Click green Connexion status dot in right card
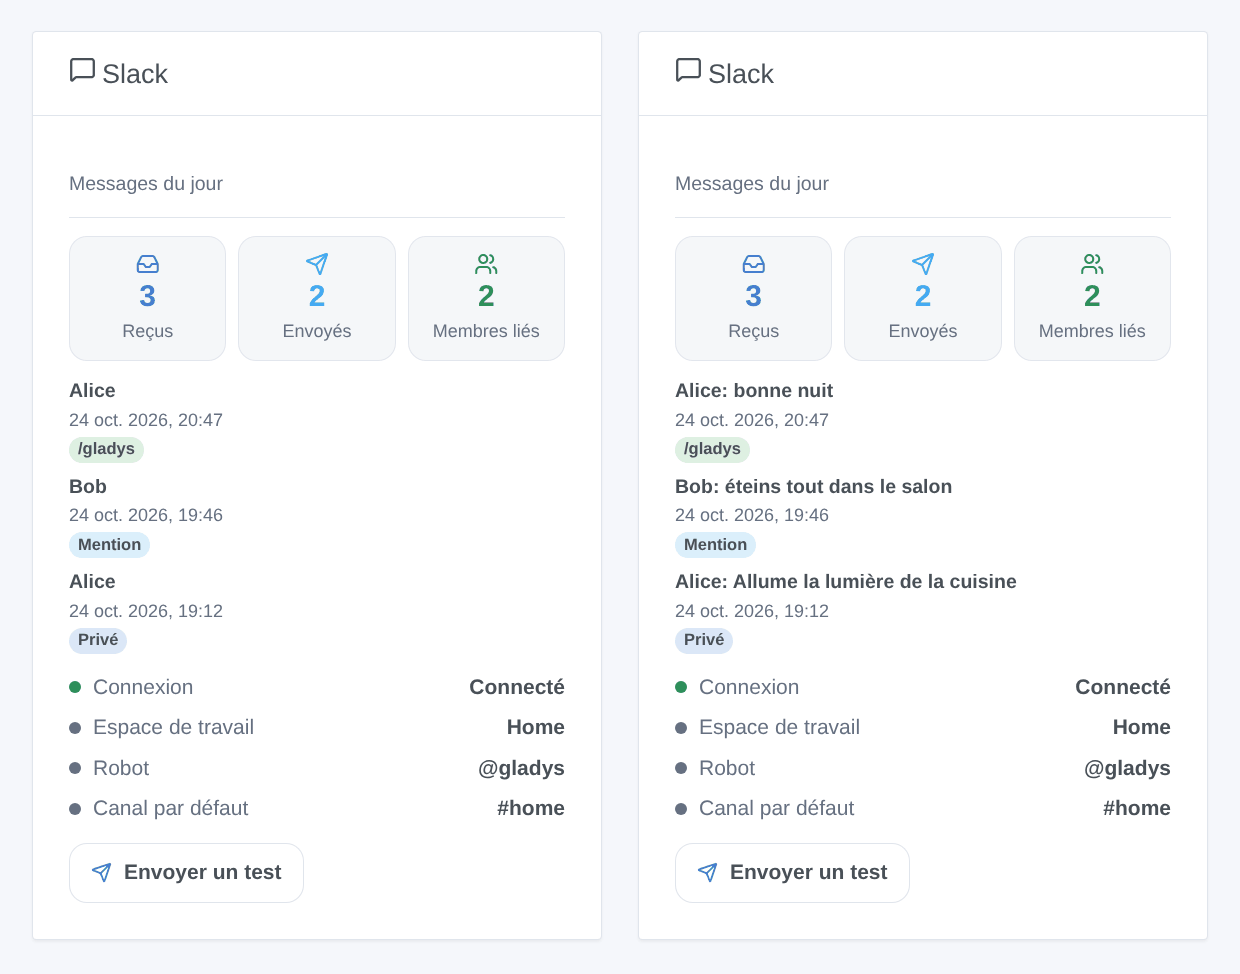The height and width of the screenshot is (974, 1240). coord(681,687)
